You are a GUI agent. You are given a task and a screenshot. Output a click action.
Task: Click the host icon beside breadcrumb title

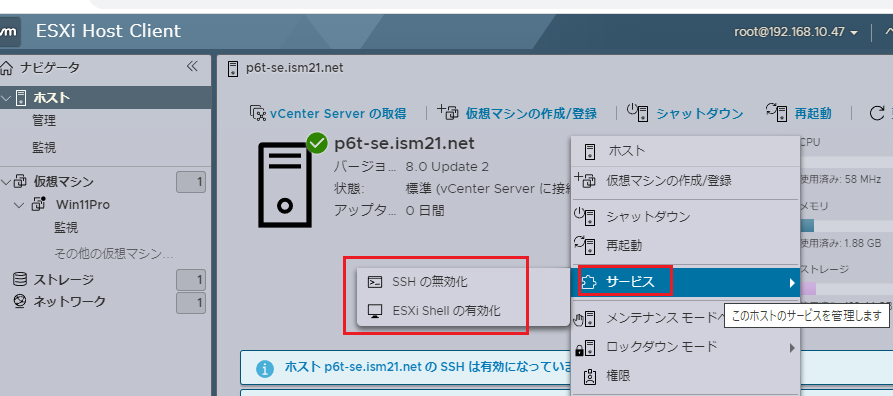point(232,68)
